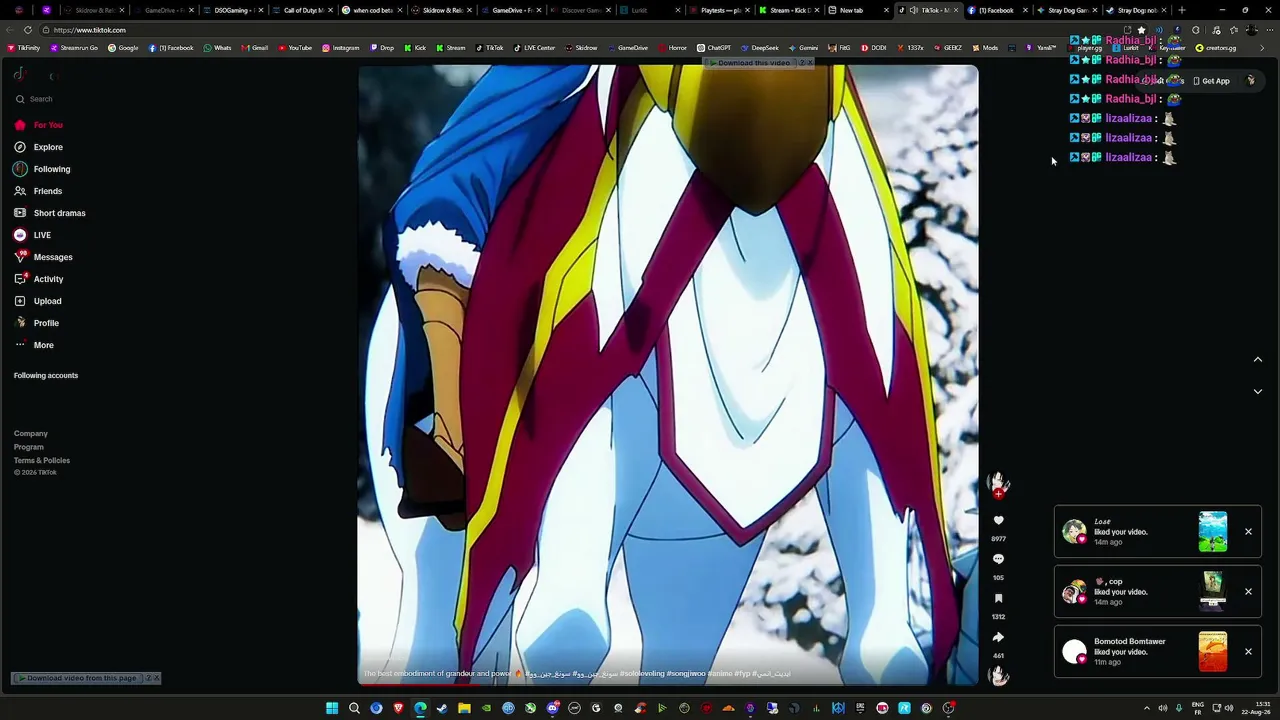This screenshot has height=720, width=1280.
Task: Switch to the DSOGaming browser tab
Action: [x=231, y=10]
